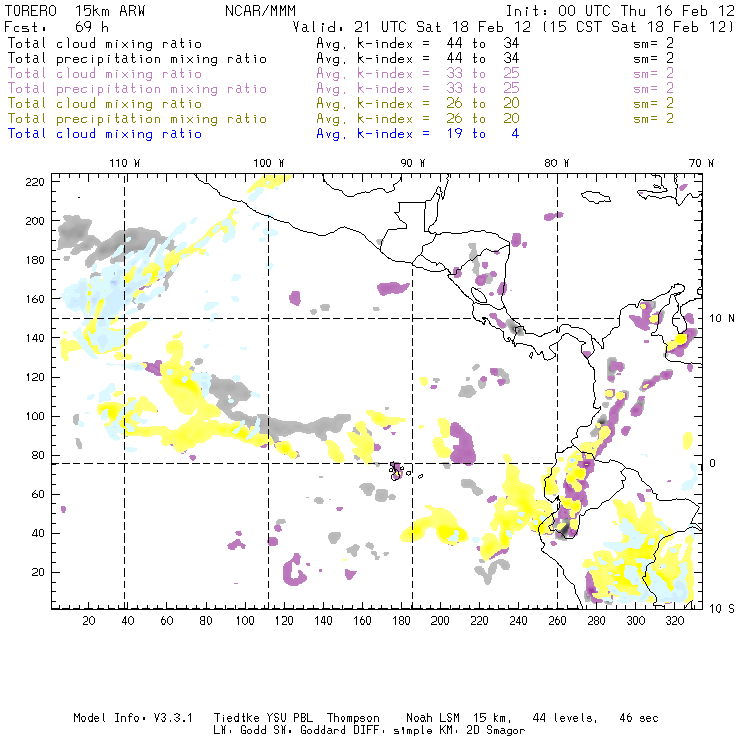Click horizontal axis tick label "180"
Screen dimensions: 740x740
(401, 621)
